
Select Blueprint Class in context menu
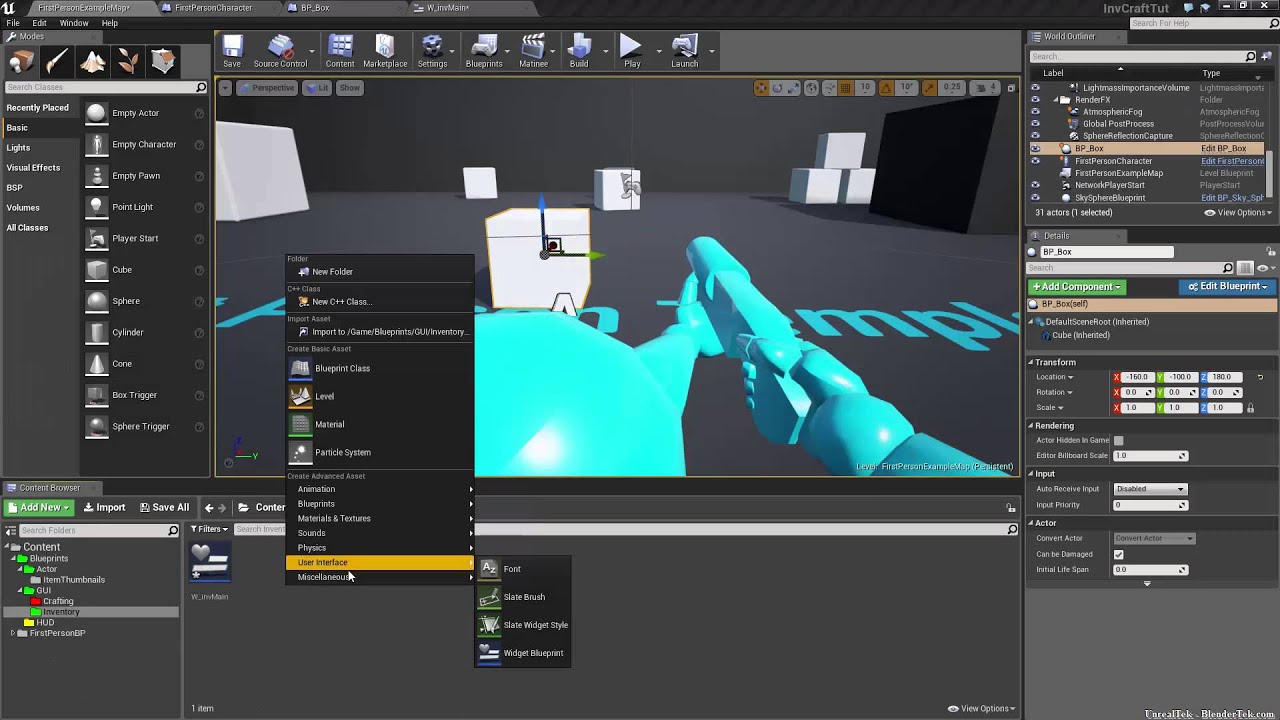379,368
